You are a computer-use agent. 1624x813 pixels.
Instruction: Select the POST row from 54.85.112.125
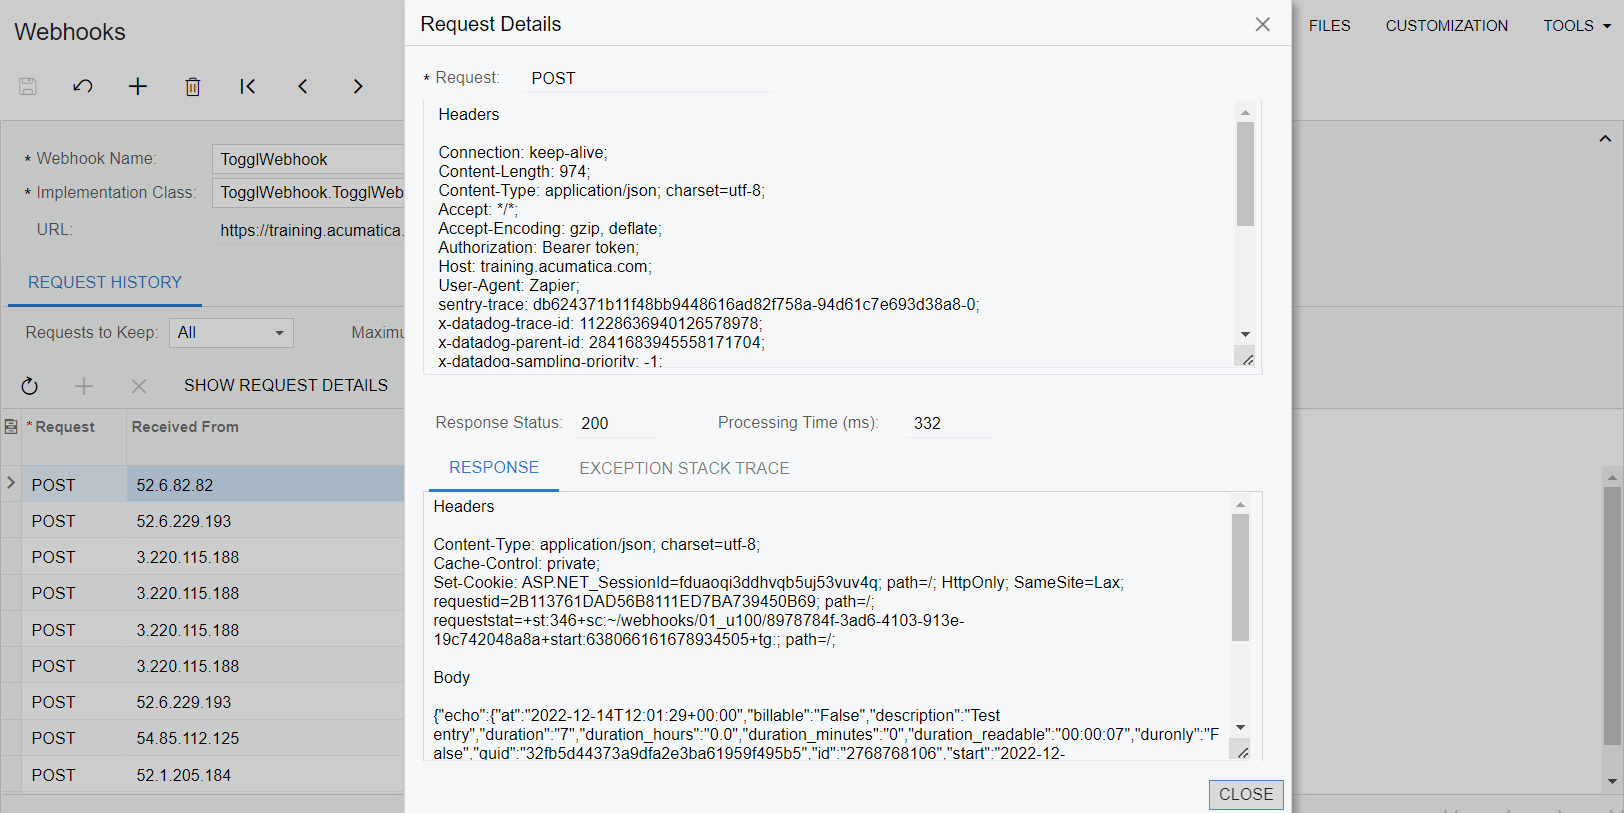point(188,738)
